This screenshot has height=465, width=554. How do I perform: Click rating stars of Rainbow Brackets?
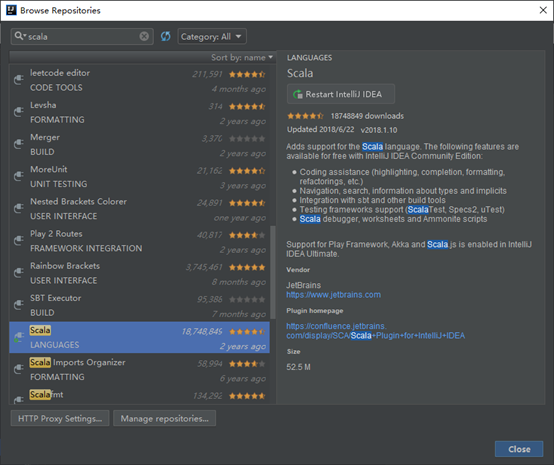[x=247, y=267]
